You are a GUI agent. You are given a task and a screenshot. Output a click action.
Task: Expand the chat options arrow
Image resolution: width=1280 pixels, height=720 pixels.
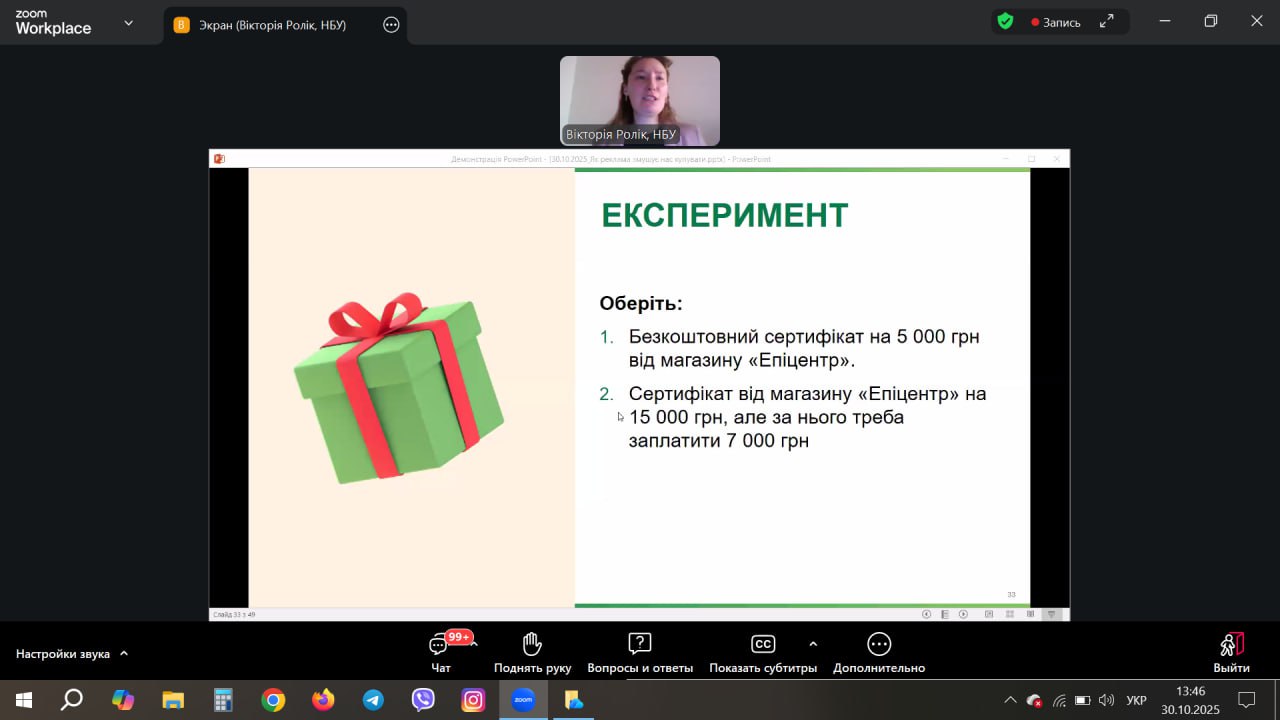[x=474, y=644]
